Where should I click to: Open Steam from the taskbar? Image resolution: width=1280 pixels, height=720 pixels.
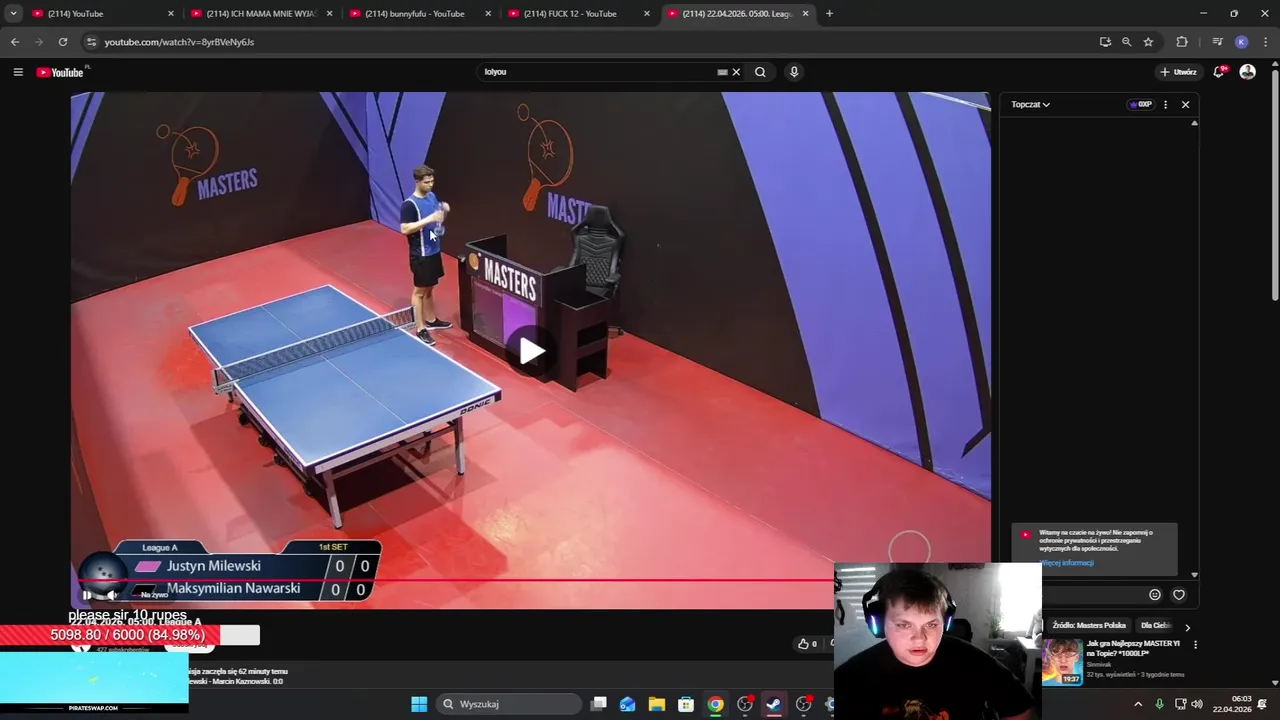click(773, 704)
